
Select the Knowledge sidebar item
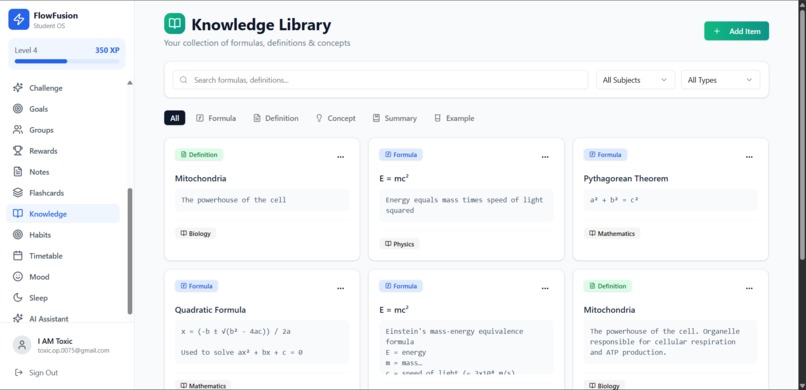click(x=63, y=214)
